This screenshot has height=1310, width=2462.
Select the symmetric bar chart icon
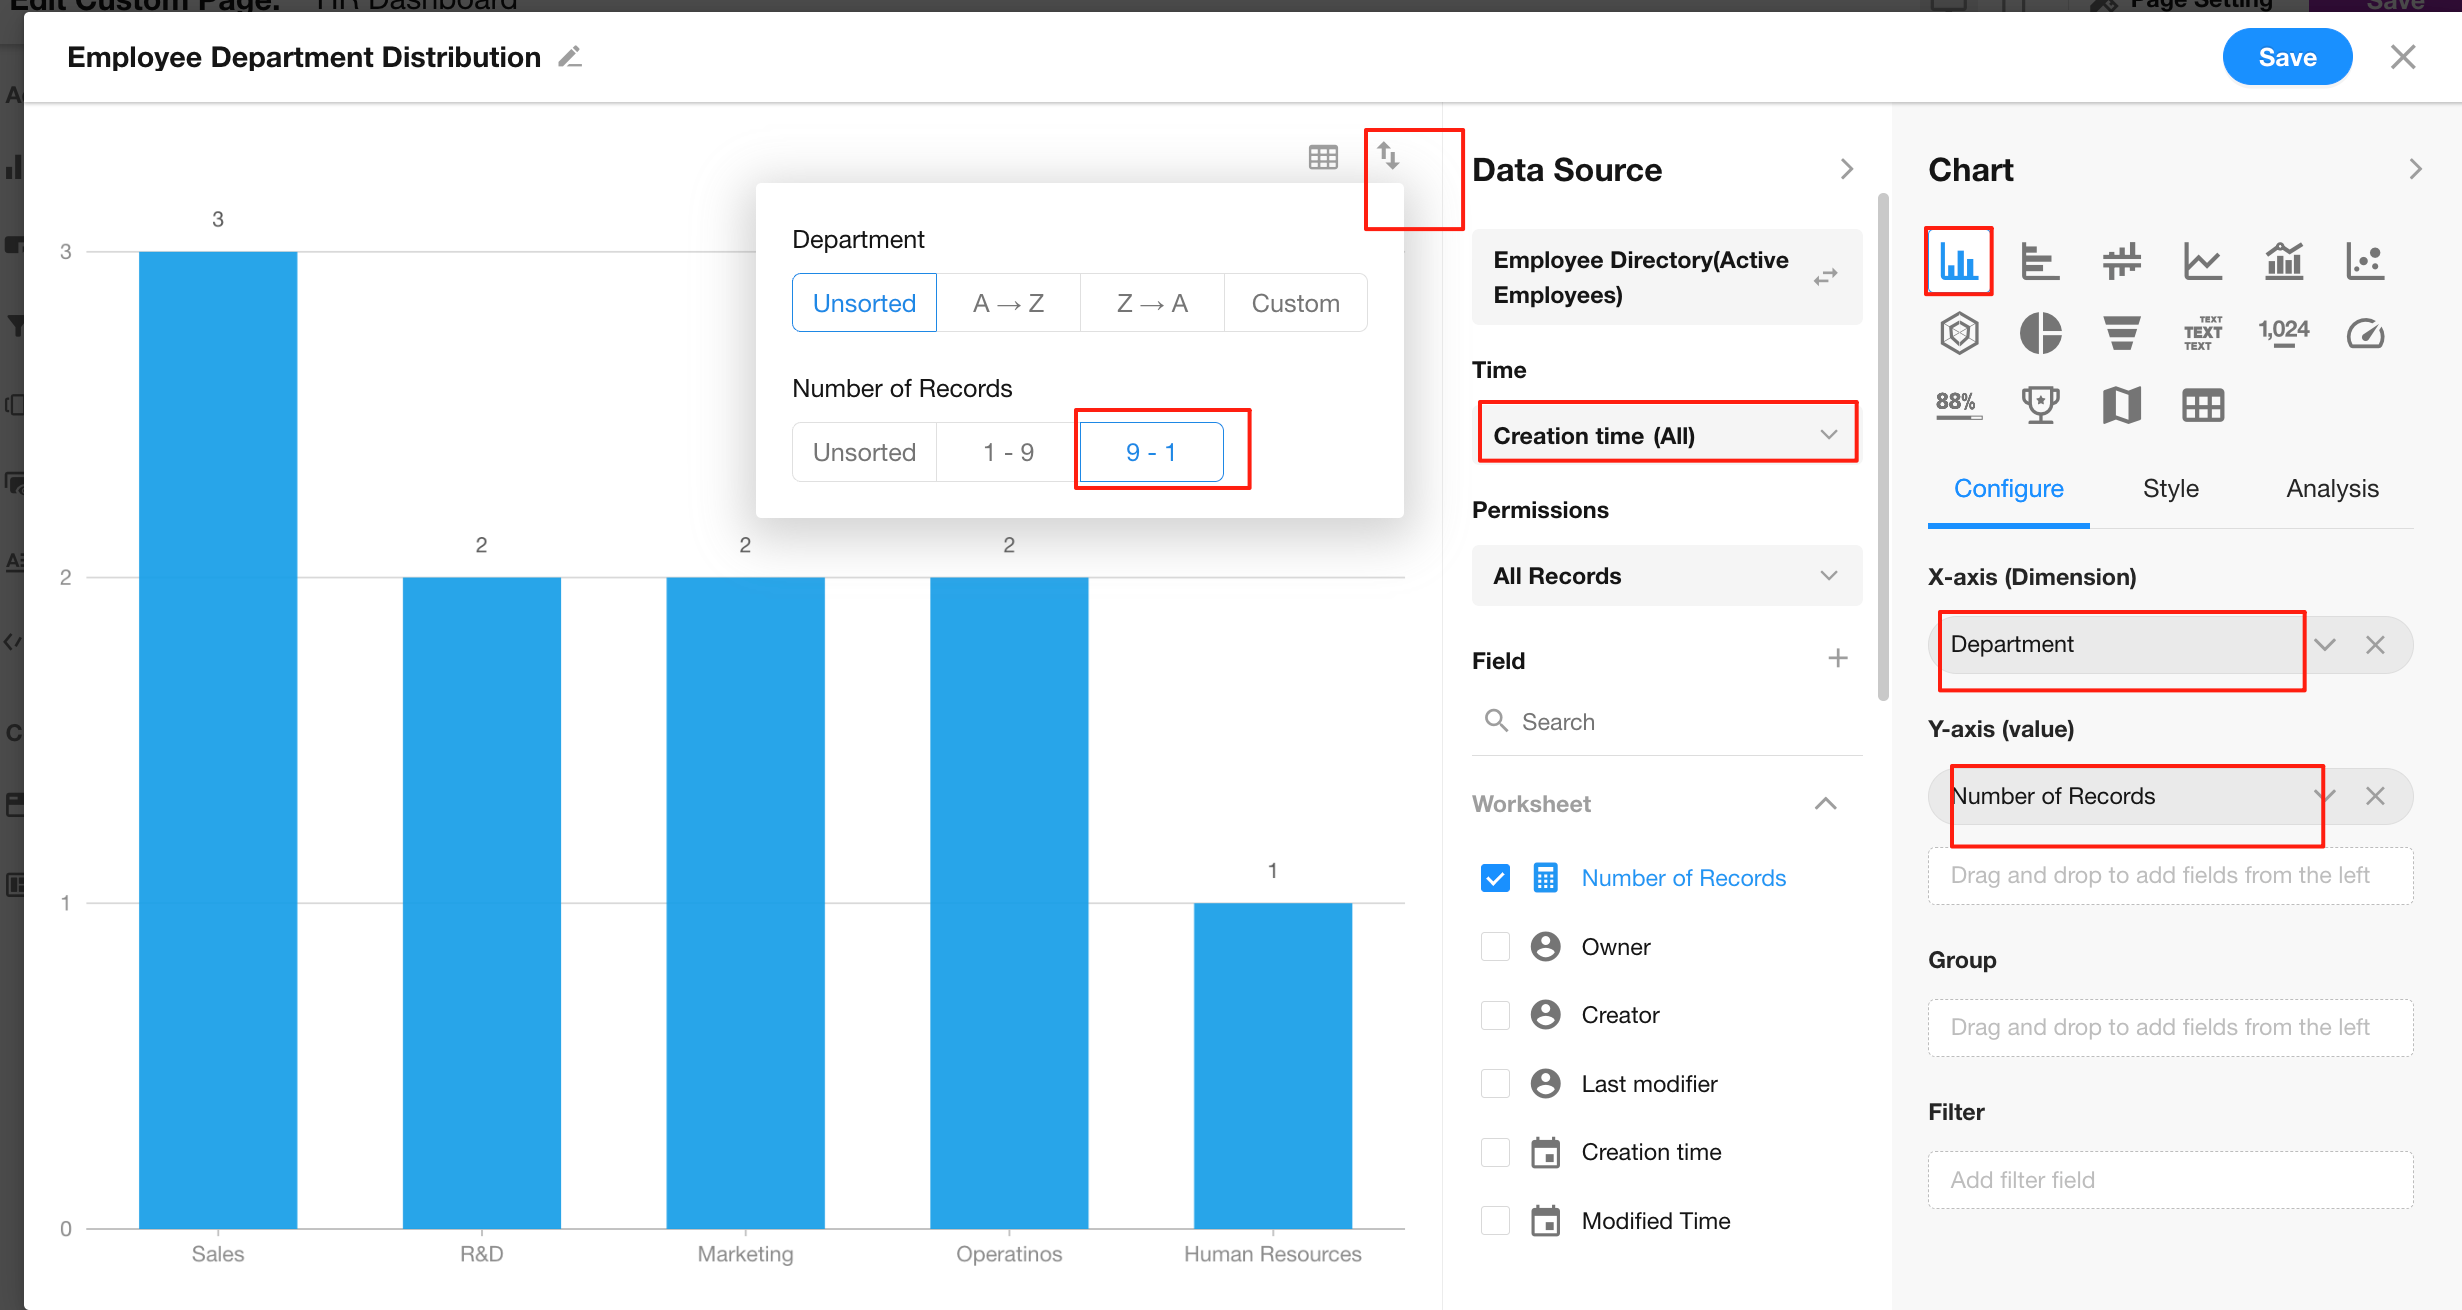[x=2121, y=262]
